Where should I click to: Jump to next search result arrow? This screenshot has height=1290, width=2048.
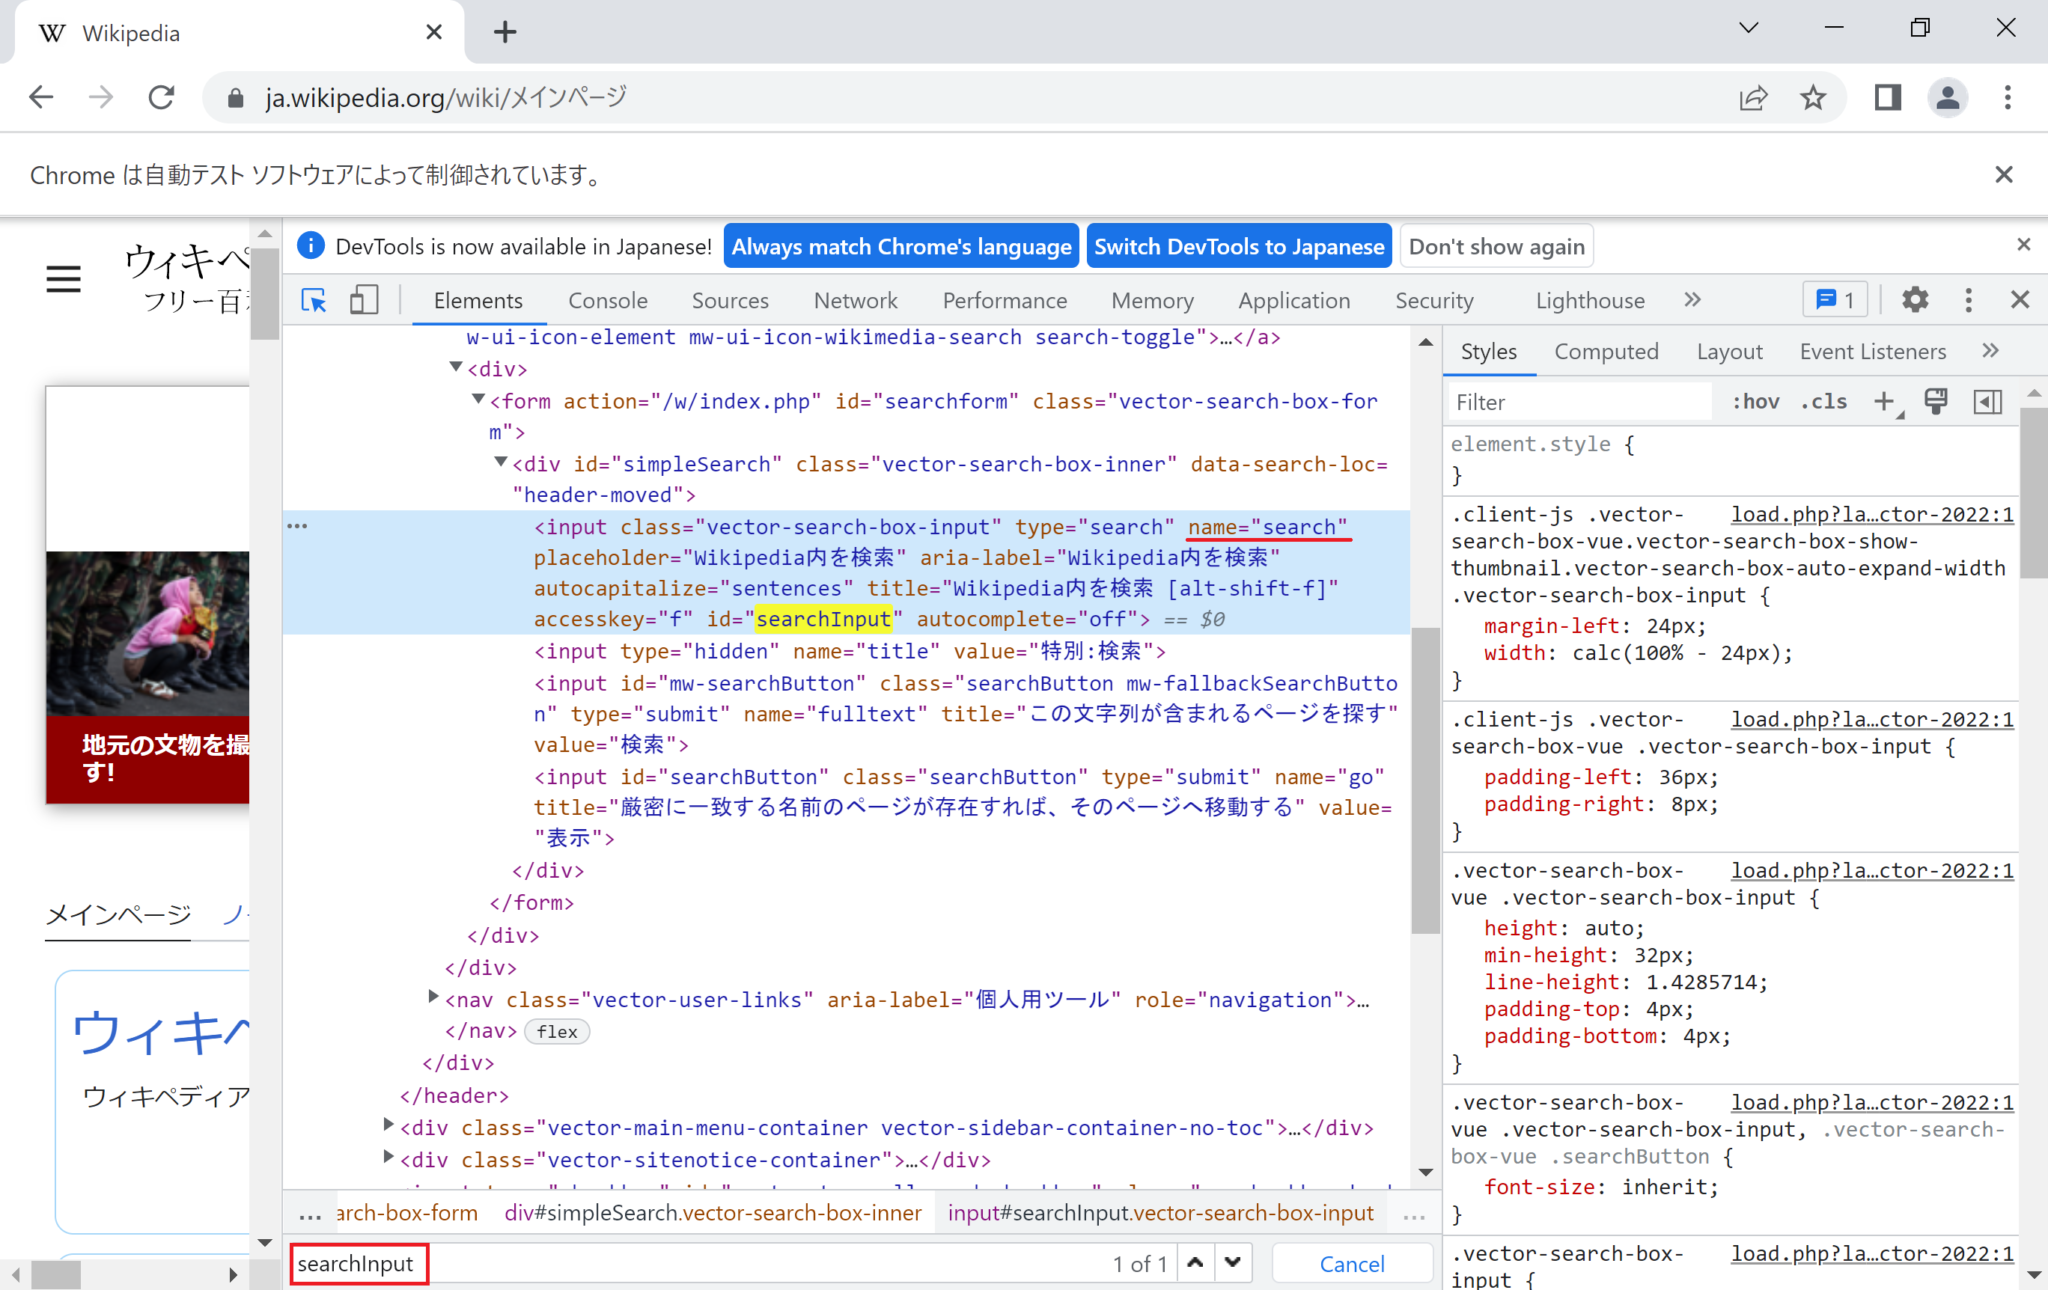coord(1233,1262)
